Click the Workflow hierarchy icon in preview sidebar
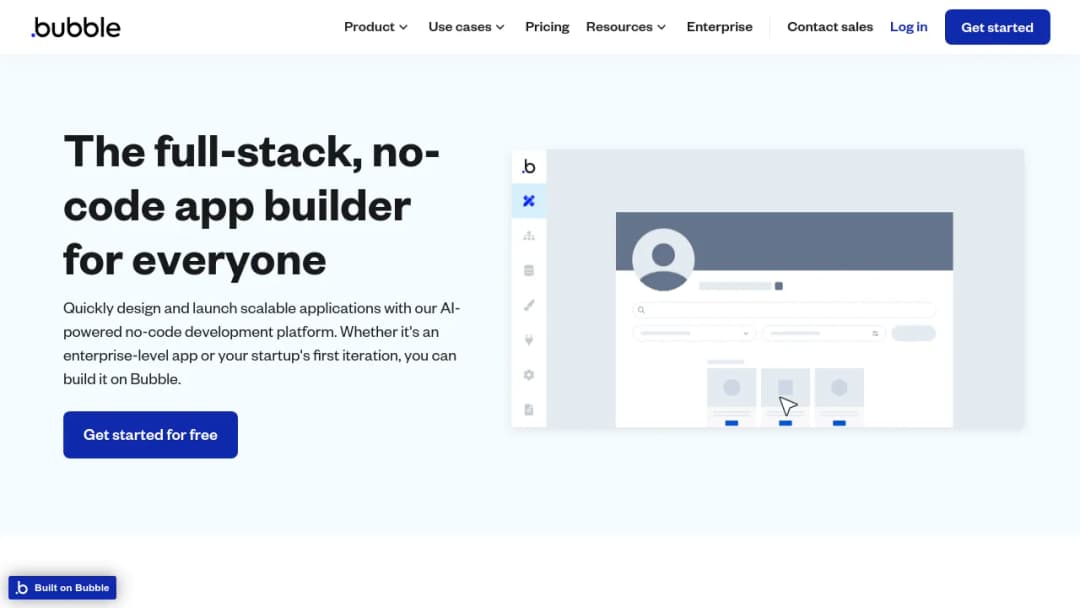 click(529, 235)
